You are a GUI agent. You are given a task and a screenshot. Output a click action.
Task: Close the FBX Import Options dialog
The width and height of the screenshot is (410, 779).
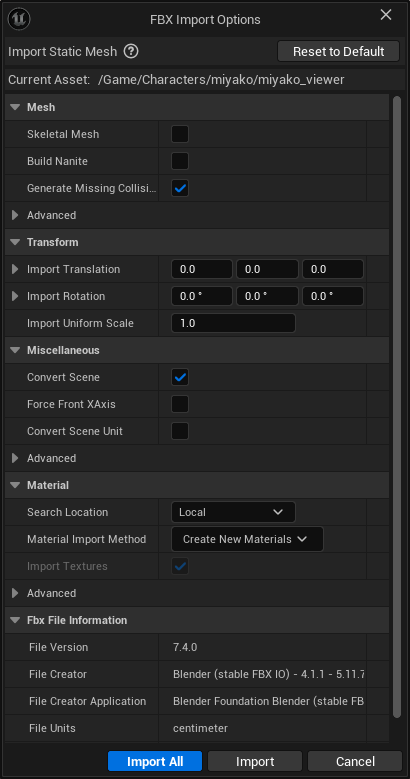click(386, 15)
